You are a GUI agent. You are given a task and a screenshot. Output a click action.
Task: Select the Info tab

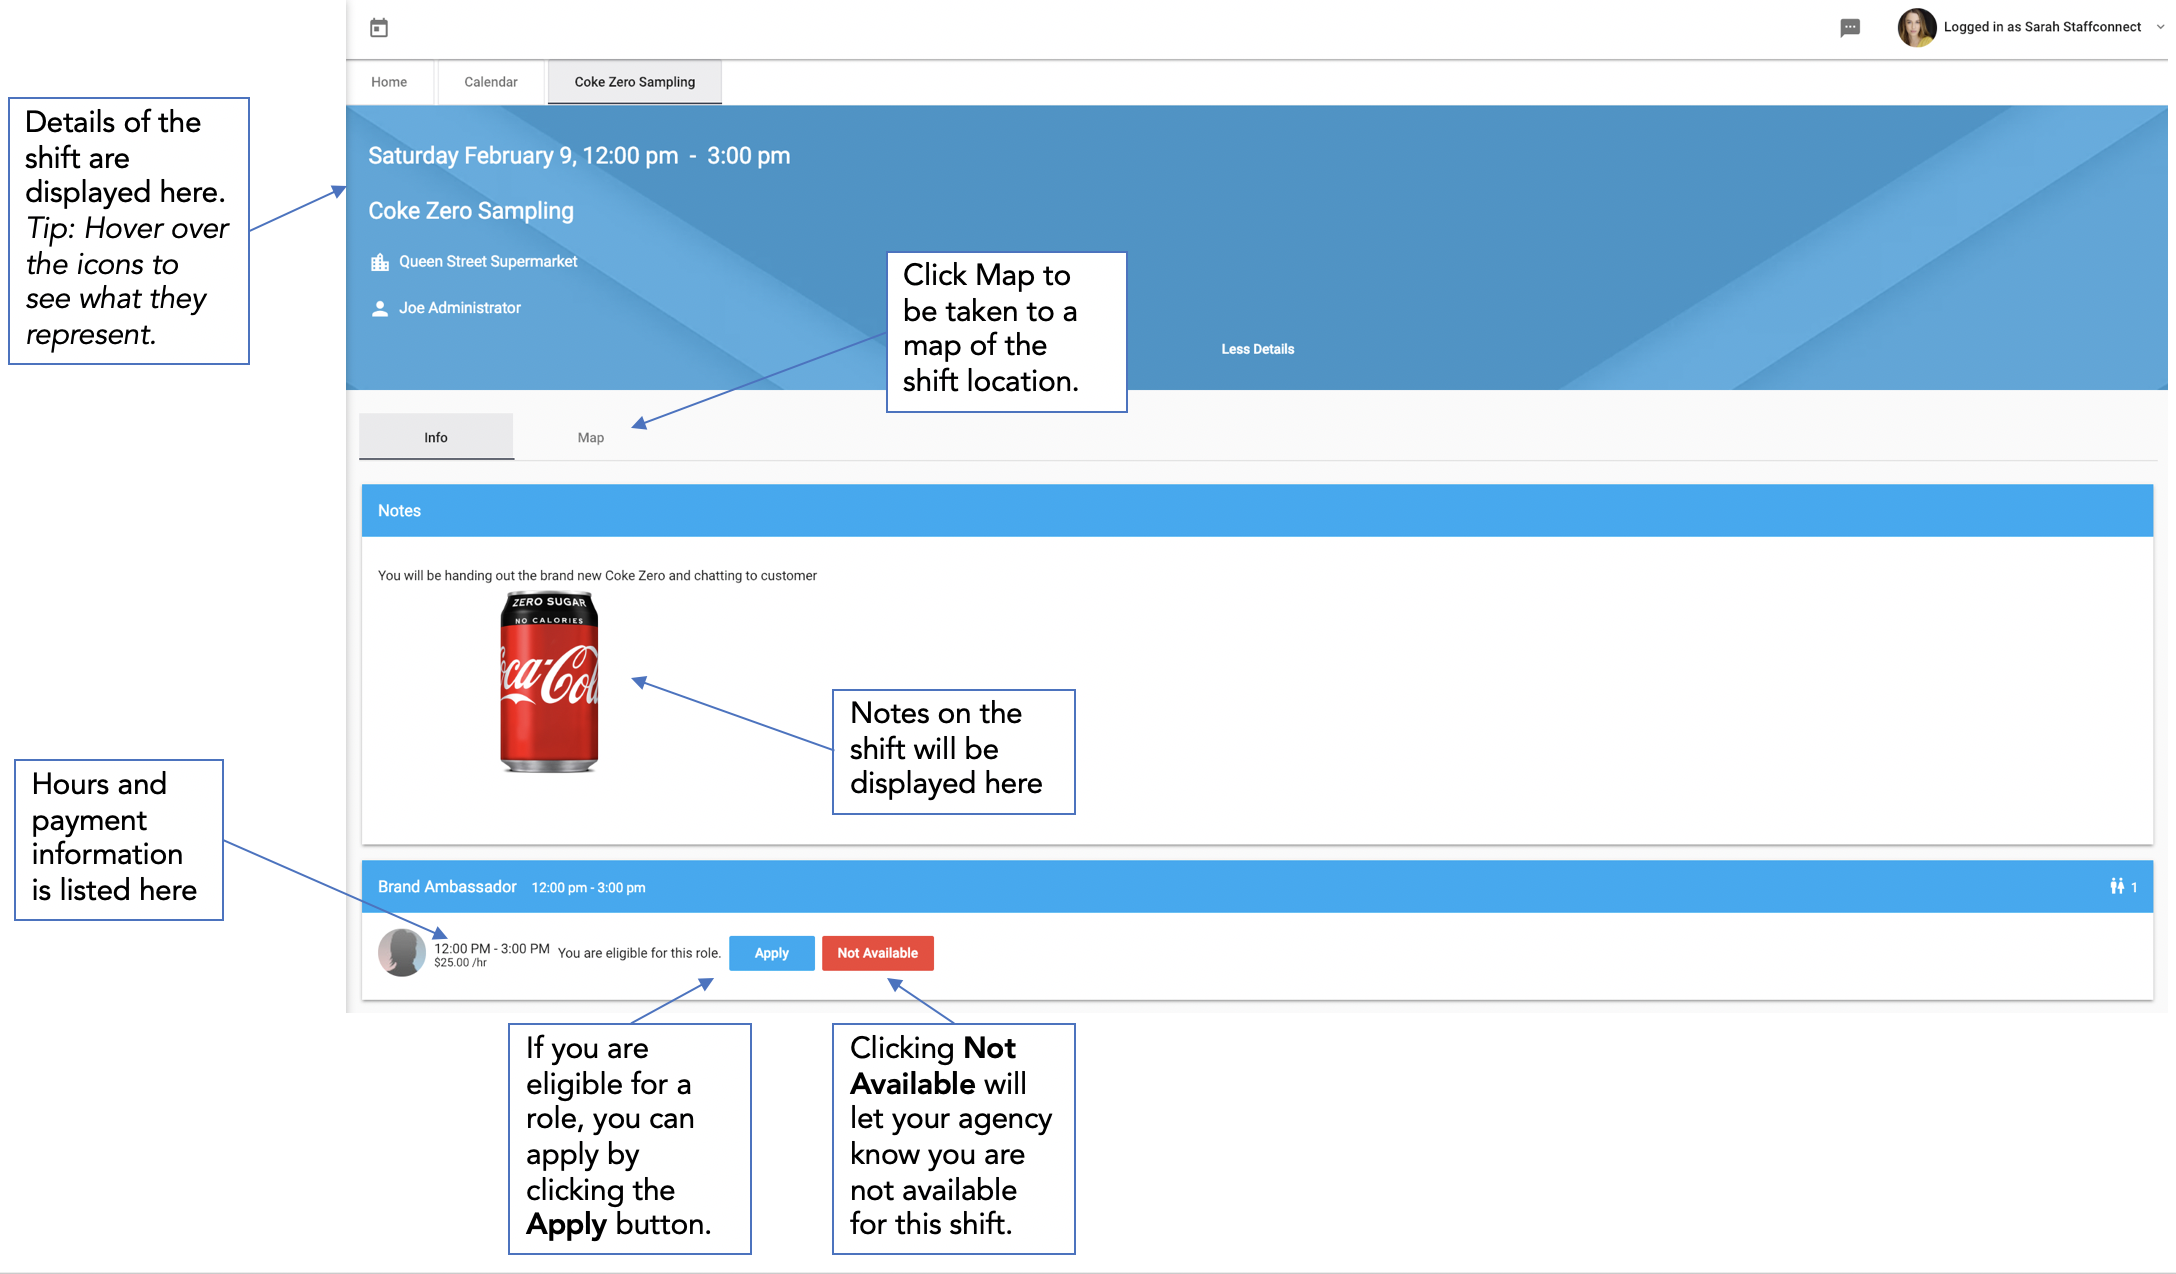coord(436,438)
